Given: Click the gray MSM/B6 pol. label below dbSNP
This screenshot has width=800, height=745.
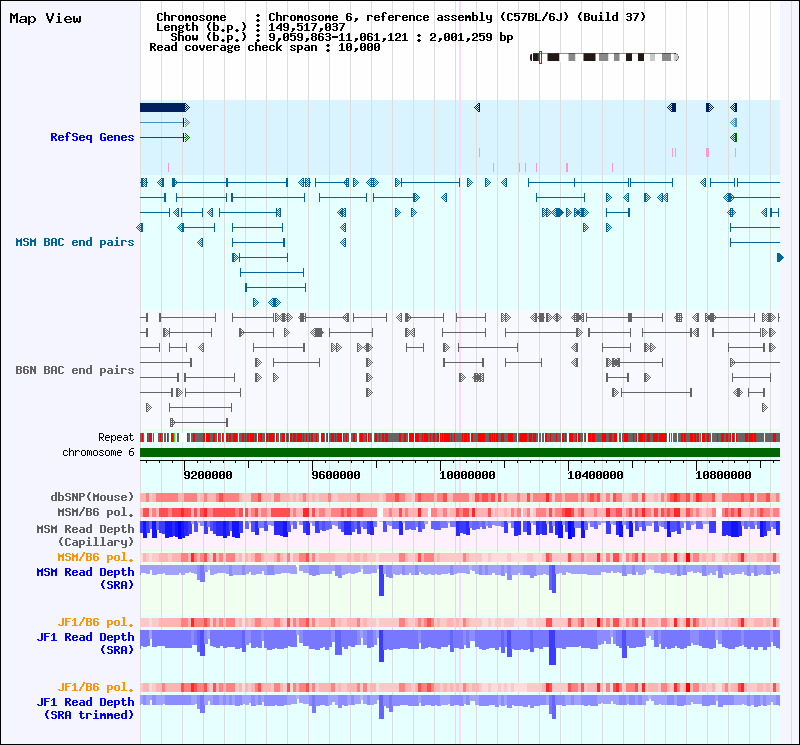Looking at the screenshot, I should [95, 512].
